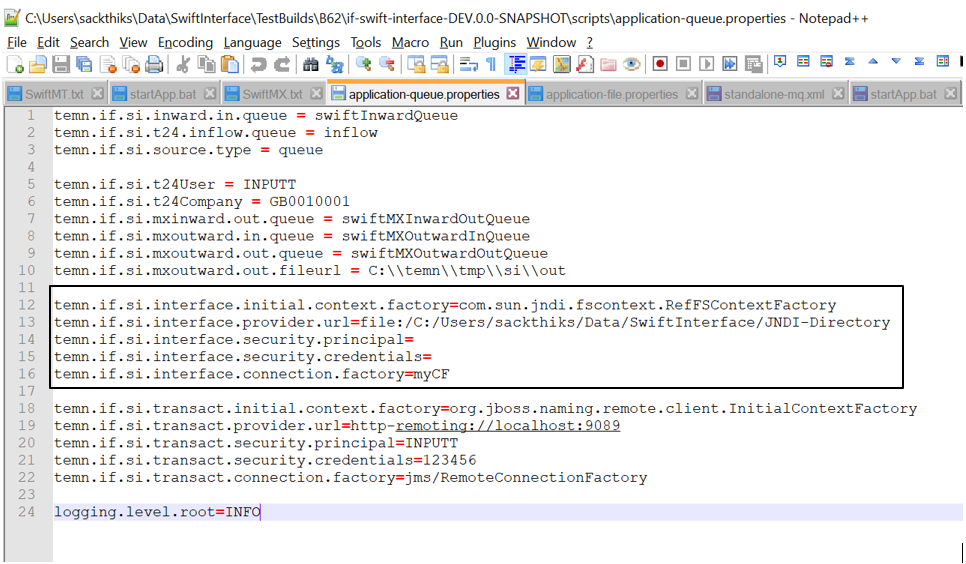Click the New file toolbar icon
This screenshot has width=966, height=564.
tap(15, 64)
